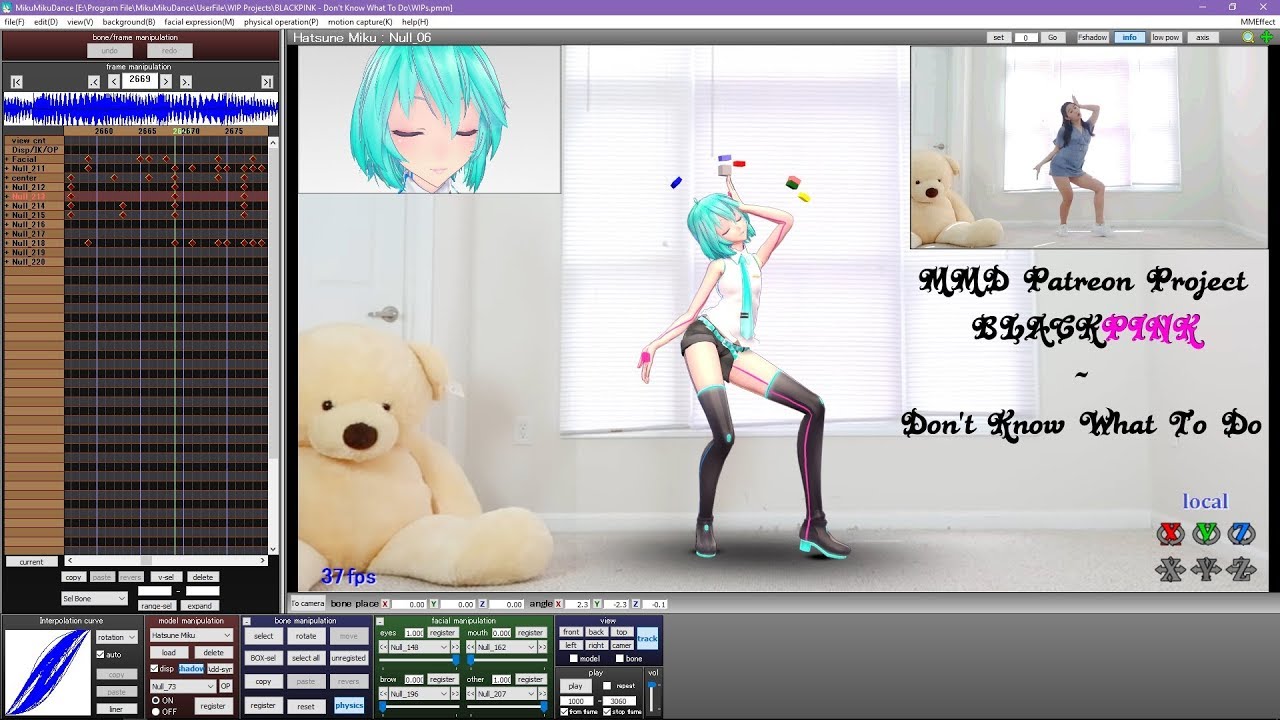Uncheck the disp checkbox in model manipulation
Viewport: 1280px width, 720px height.
(x=154, y=669)
